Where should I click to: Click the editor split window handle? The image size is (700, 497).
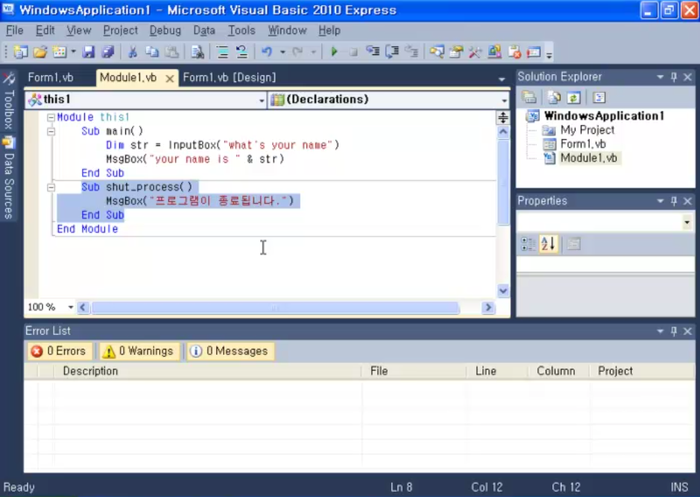503,117
